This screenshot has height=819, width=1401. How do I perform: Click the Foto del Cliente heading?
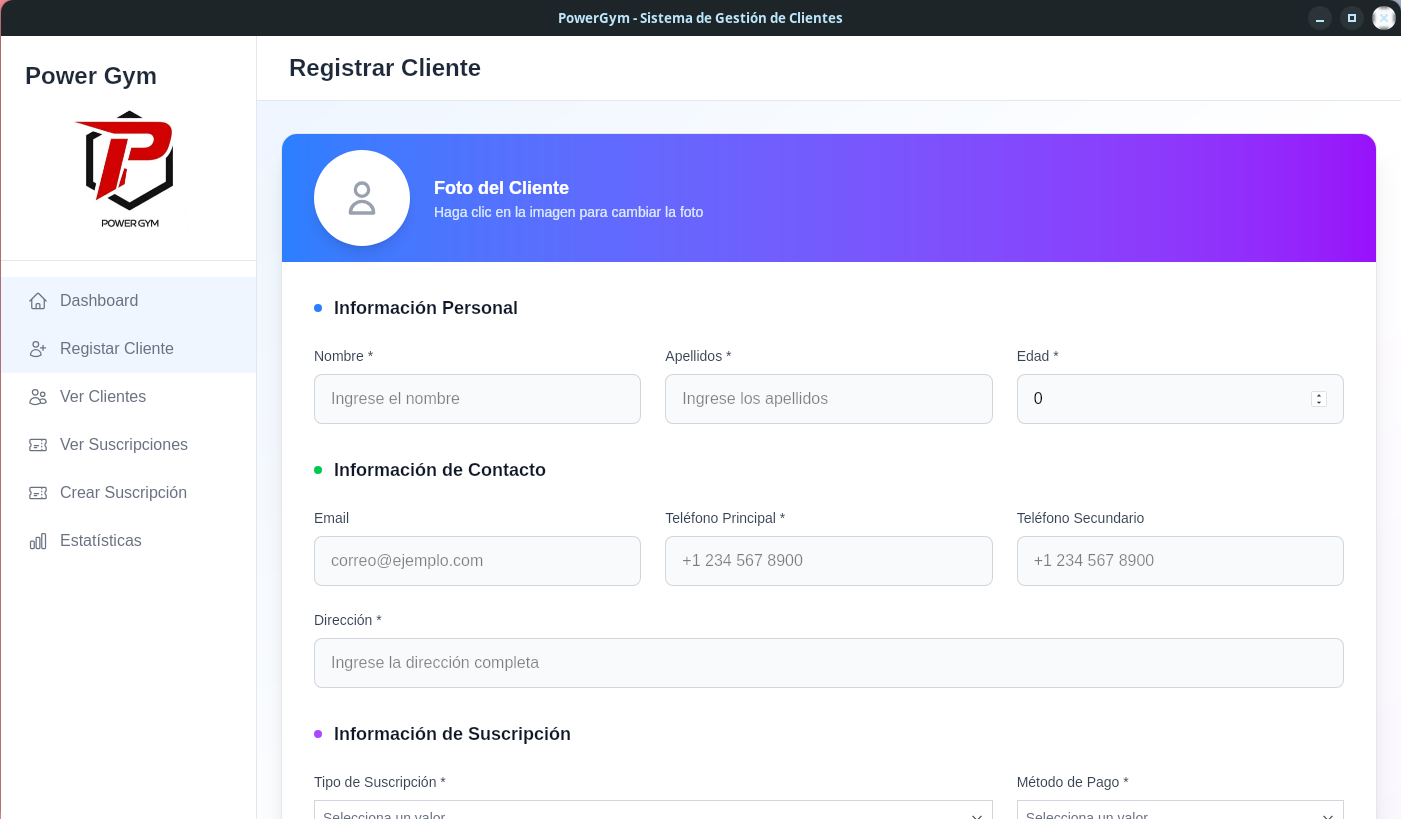point(501,188)
